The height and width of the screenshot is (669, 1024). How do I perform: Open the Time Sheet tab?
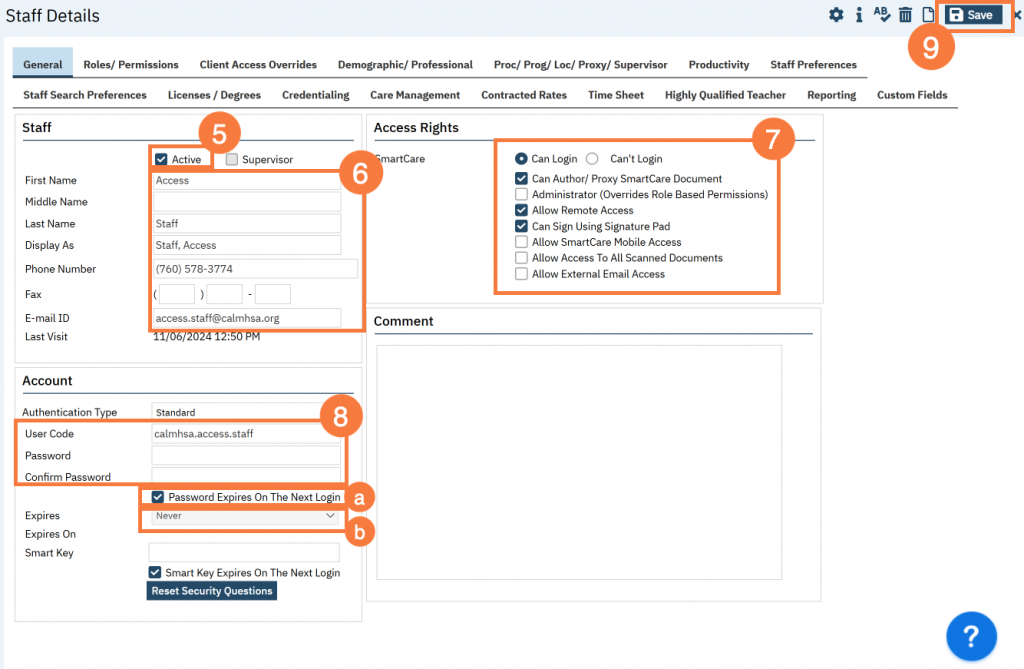(616, 95)
